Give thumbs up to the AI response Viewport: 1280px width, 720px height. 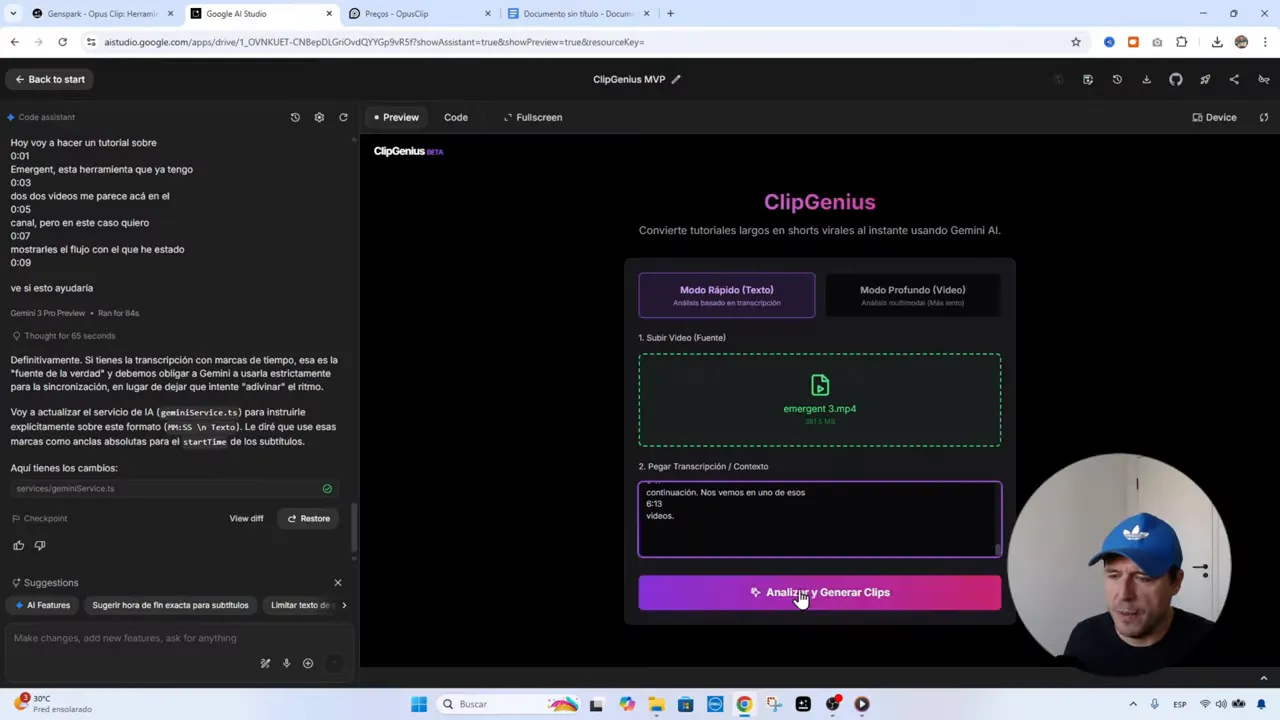pyautogui.click(x=18, y=545)
